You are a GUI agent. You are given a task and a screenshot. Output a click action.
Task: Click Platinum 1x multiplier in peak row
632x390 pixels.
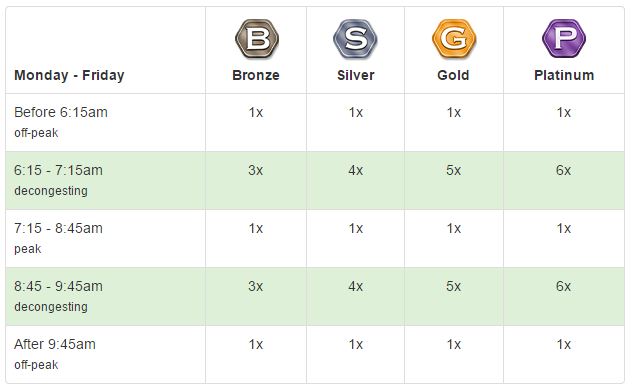coord(564,228)
